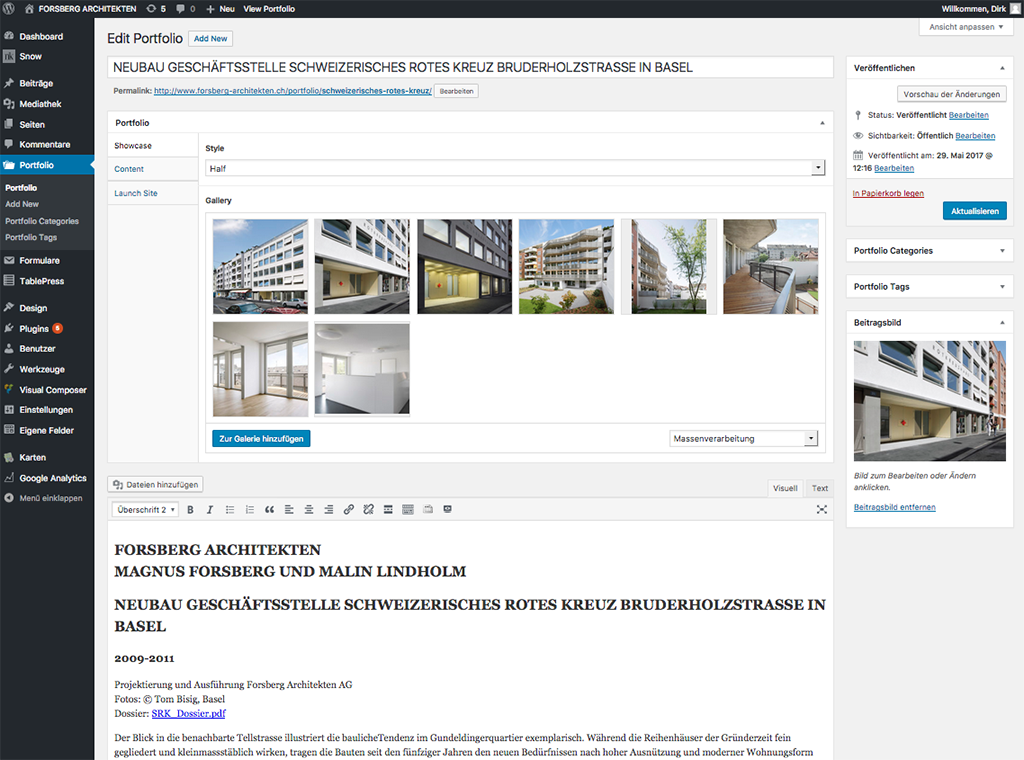
Task: Click Add New button beside Edit Portfolio
Action: click(x=210, y=39)
